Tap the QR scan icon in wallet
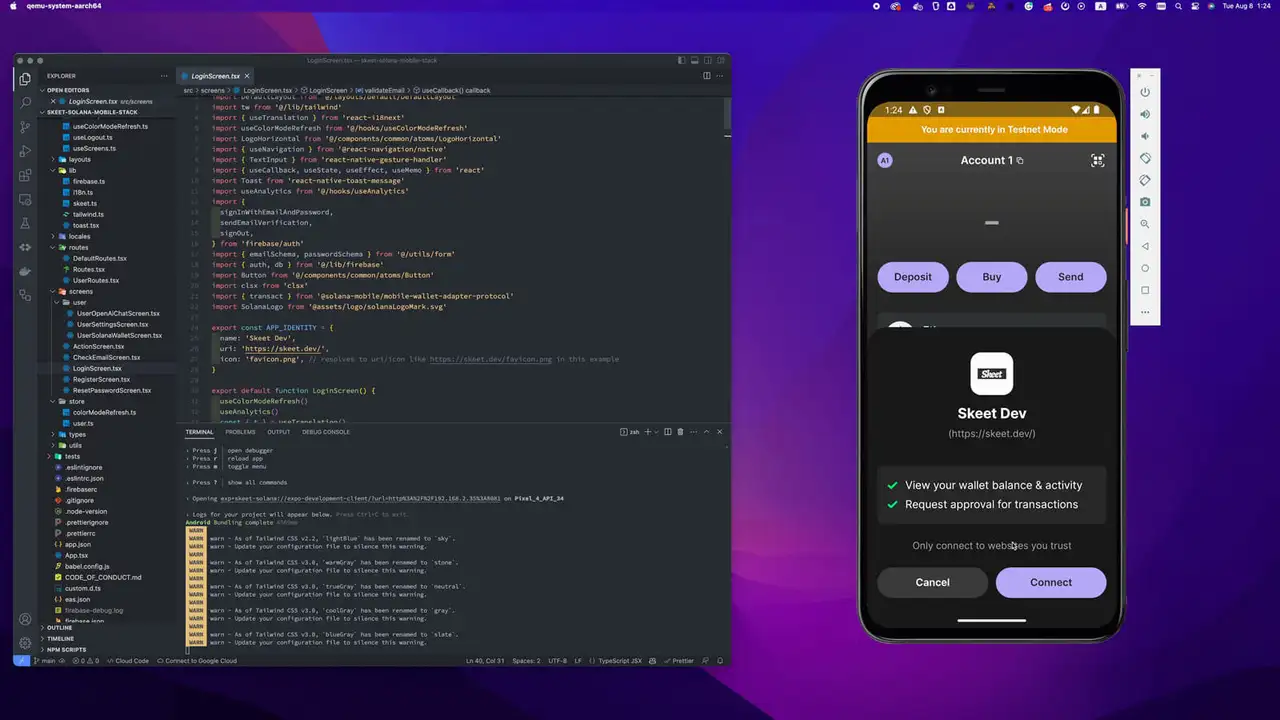Screen dimensions: 1280x720 coord(1097,160)
